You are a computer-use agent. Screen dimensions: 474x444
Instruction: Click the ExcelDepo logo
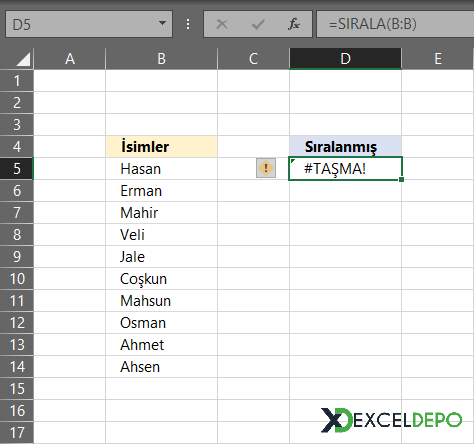391,420
